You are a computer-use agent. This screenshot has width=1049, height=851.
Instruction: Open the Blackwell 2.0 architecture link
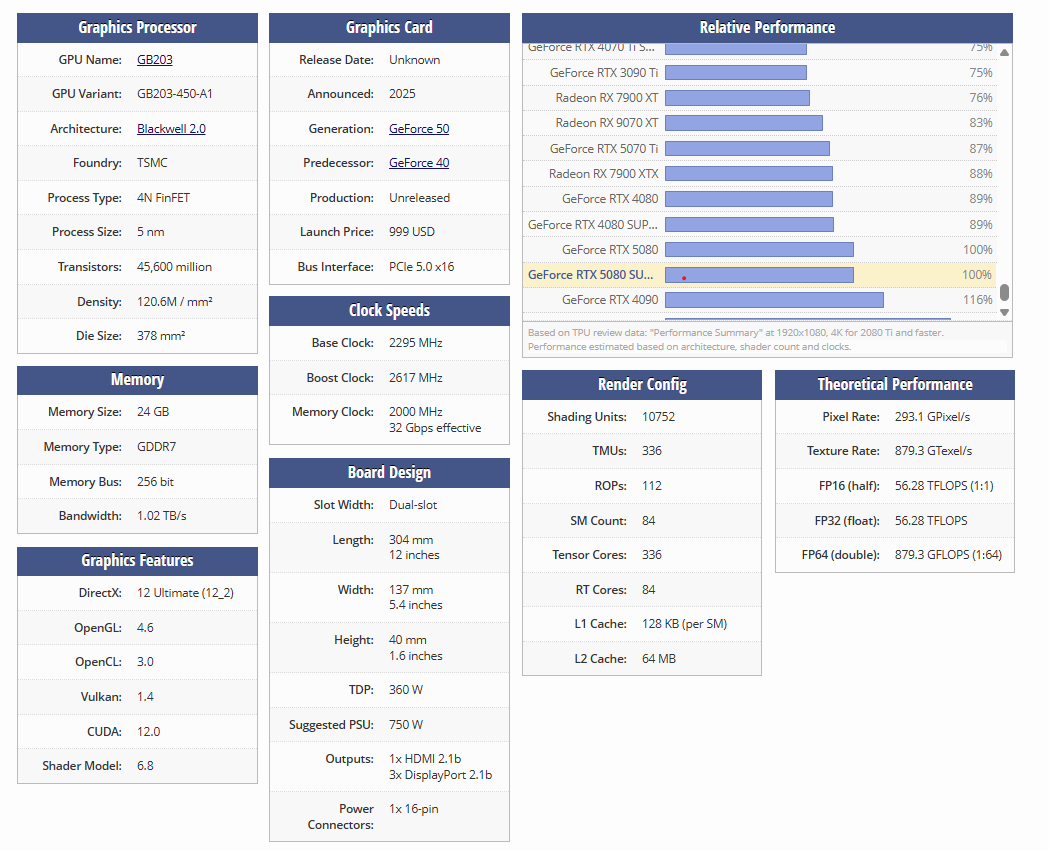(x=171, y=128)
